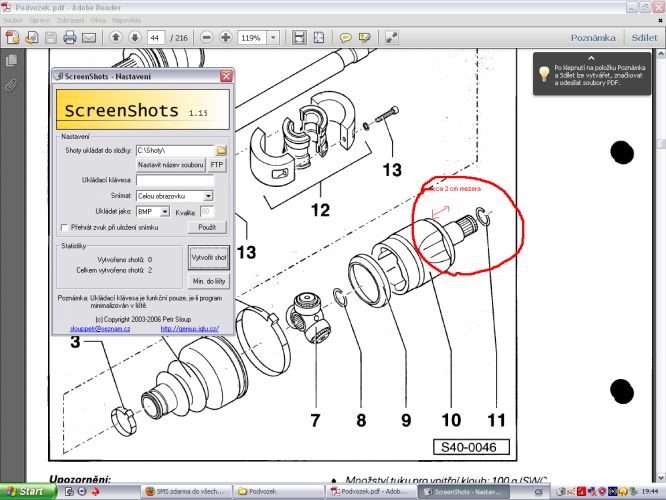Click the document vertical scrollbar thumb
Image resolution: width=666 pixels, height=500 pixels.
pos(661,144)
